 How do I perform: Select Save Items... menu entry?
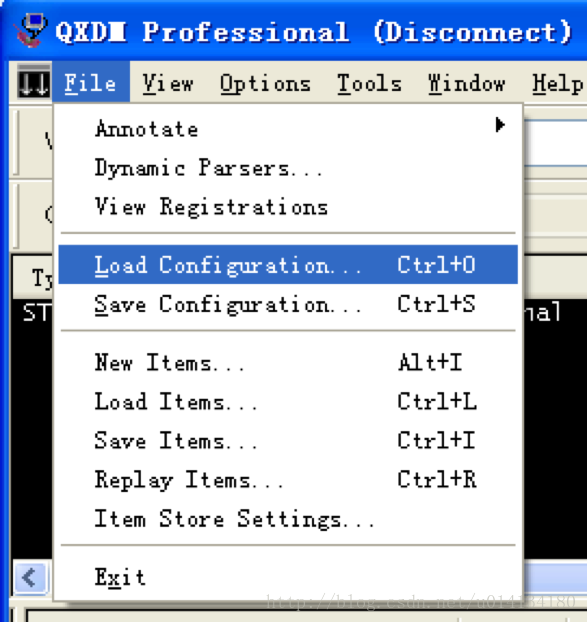pyautogui.click(x=288, y=440)
